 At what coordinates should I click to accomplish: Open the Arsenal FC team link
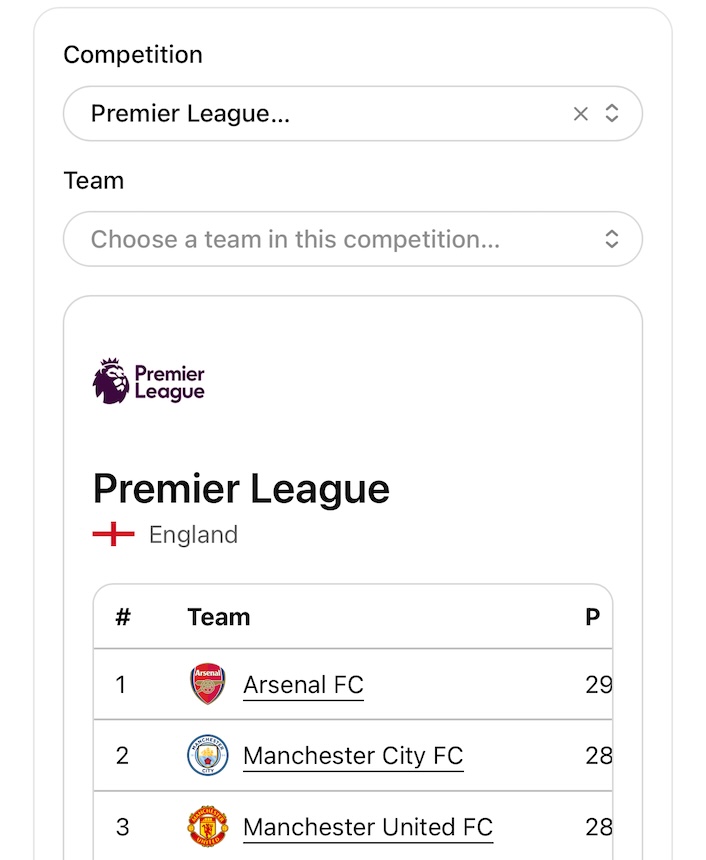303,685
